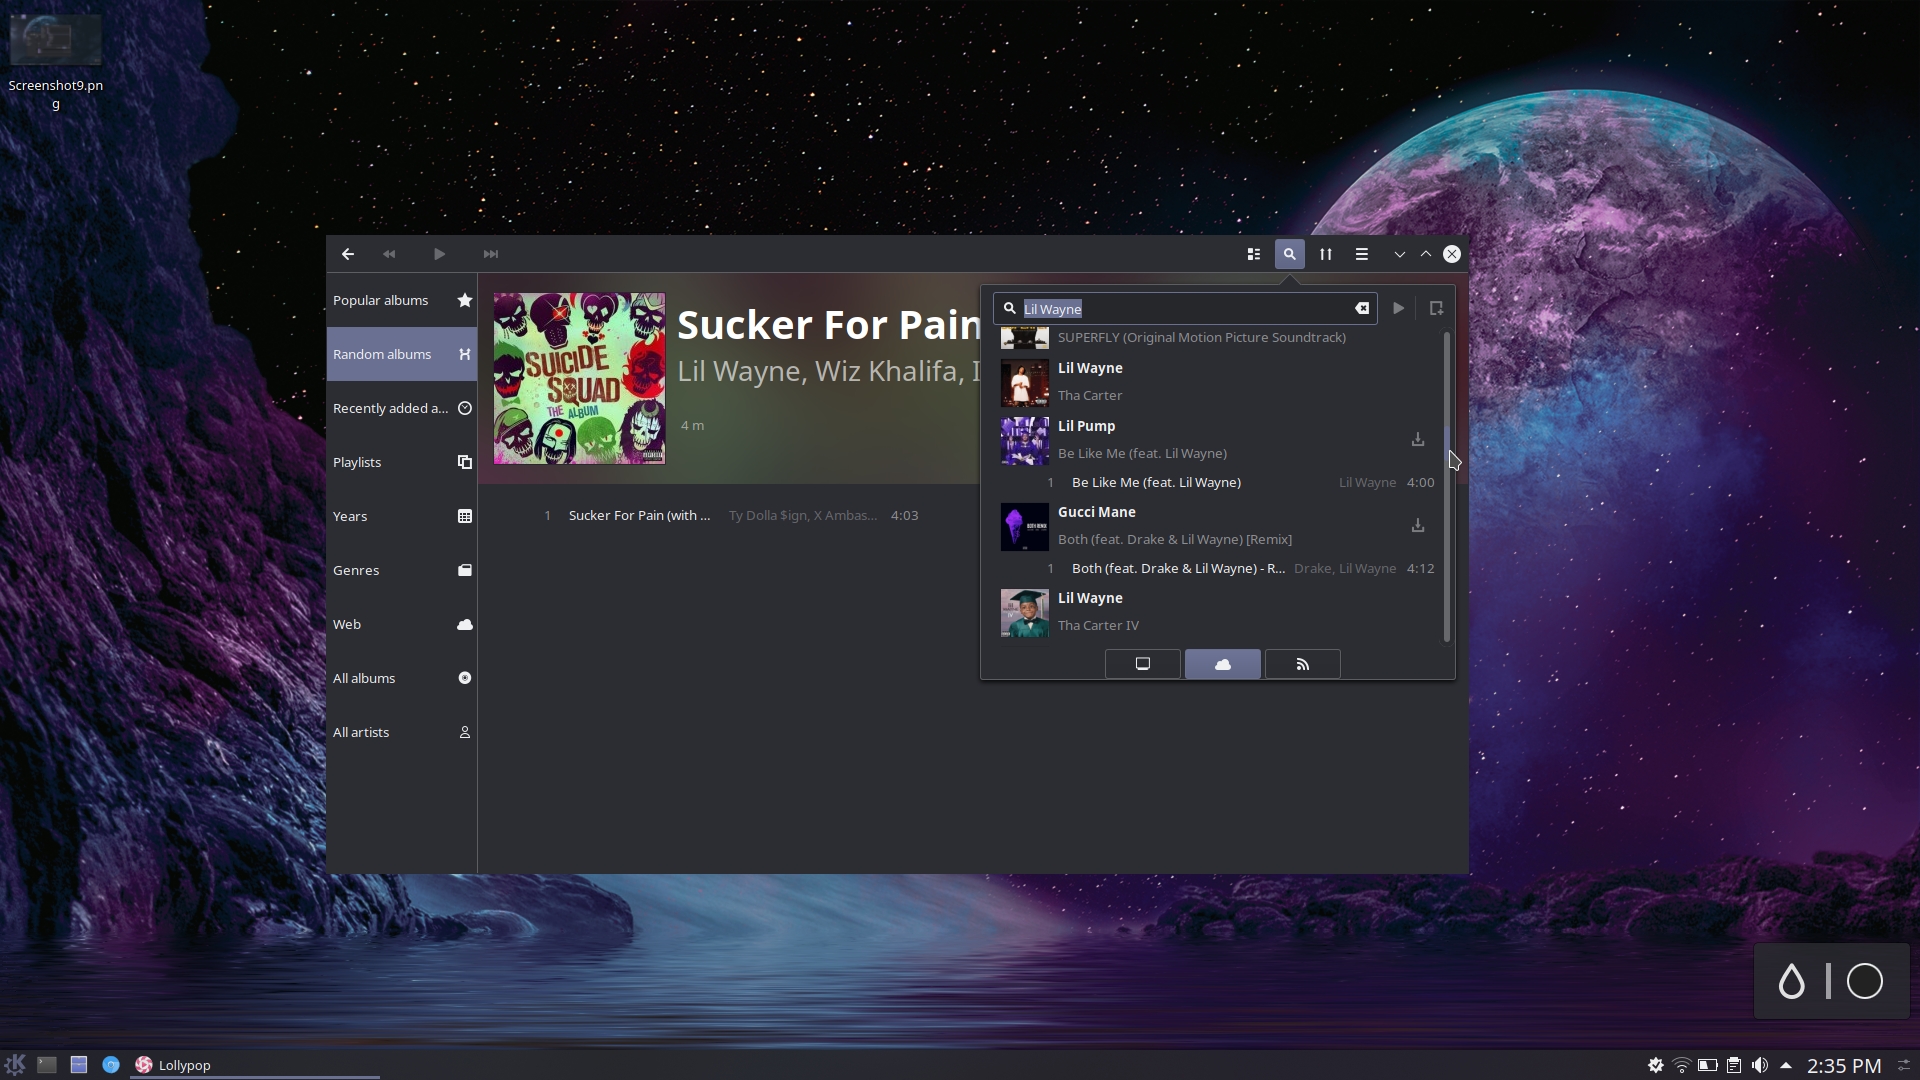Click the Years calendar grid icon
The width and height of the screenshot is (1920, 1080).
click(464, 516)
